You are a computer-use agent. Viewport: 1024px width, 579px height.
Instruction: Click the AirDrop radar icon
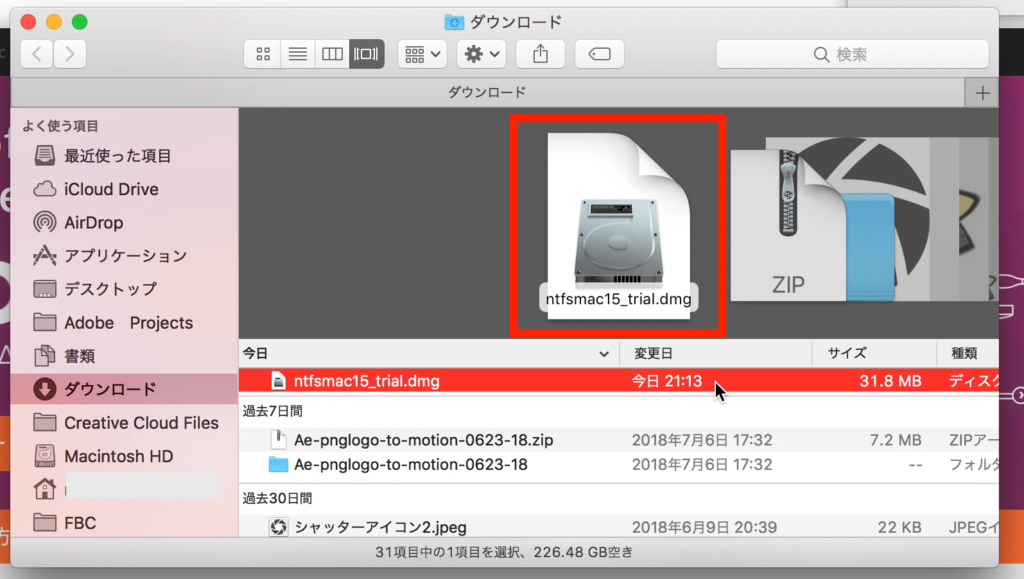tap(44, 223)
